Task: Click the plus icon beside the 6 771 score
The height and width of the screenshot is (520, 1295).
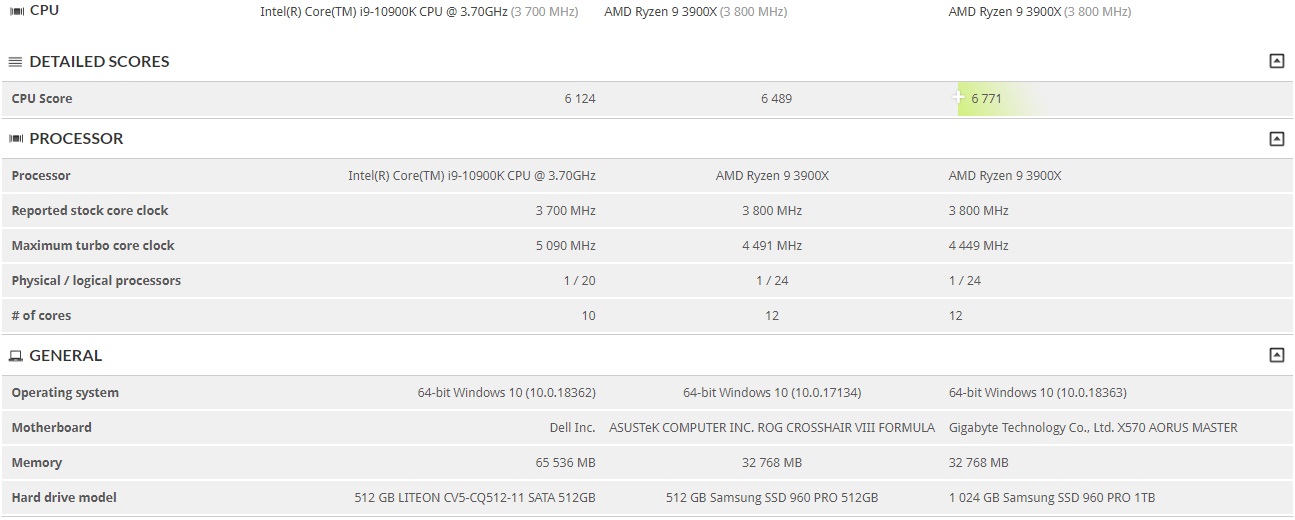Action: 958,98
